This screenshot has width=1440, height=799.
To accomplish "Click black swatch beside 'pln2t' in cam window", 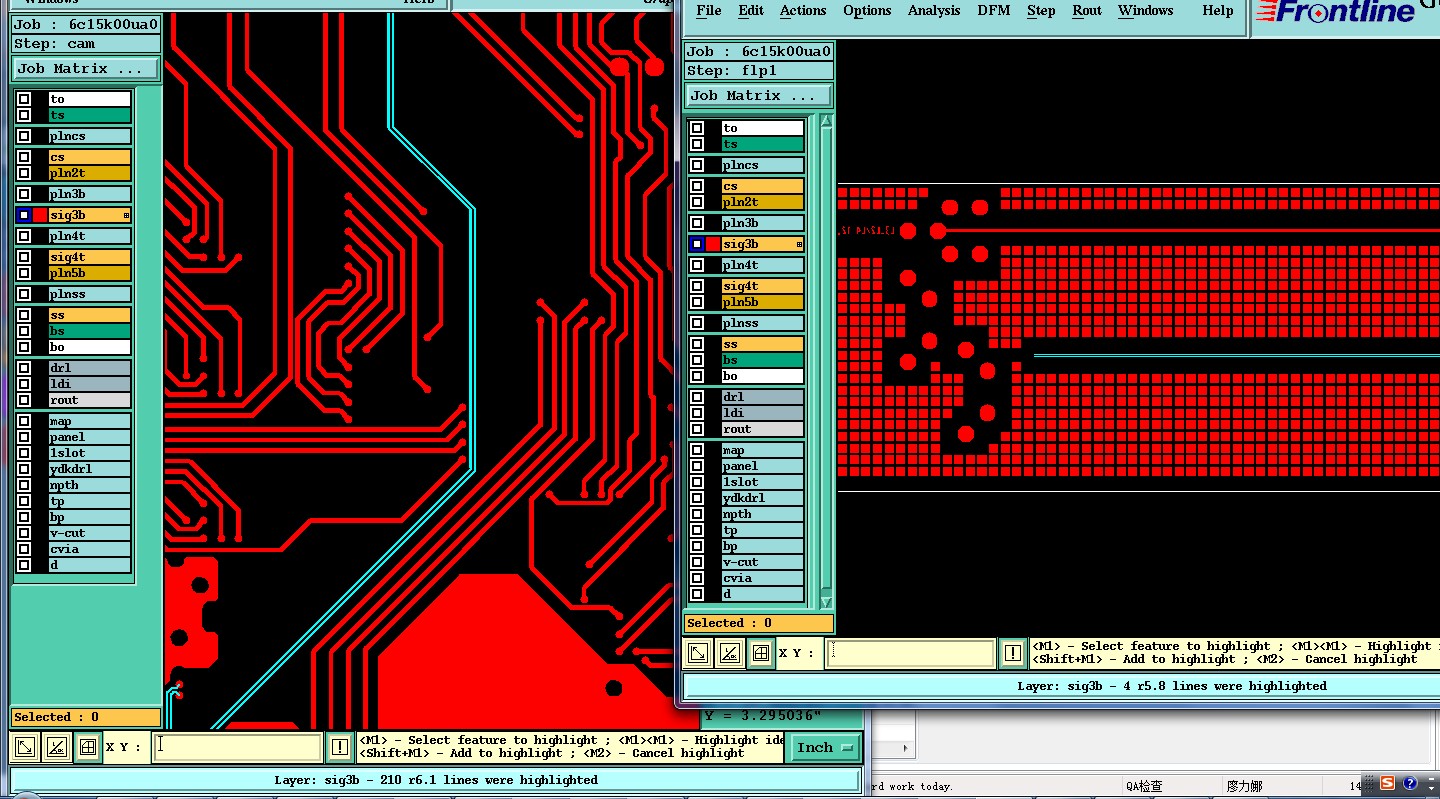I will point(40,173).
